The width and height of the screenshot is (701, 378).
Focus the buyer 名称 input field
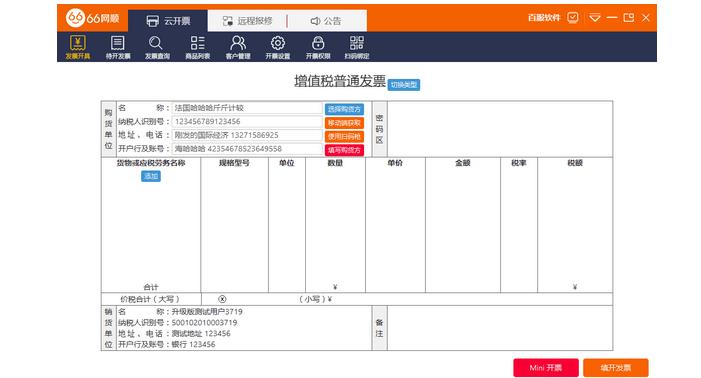pos(247,108)
